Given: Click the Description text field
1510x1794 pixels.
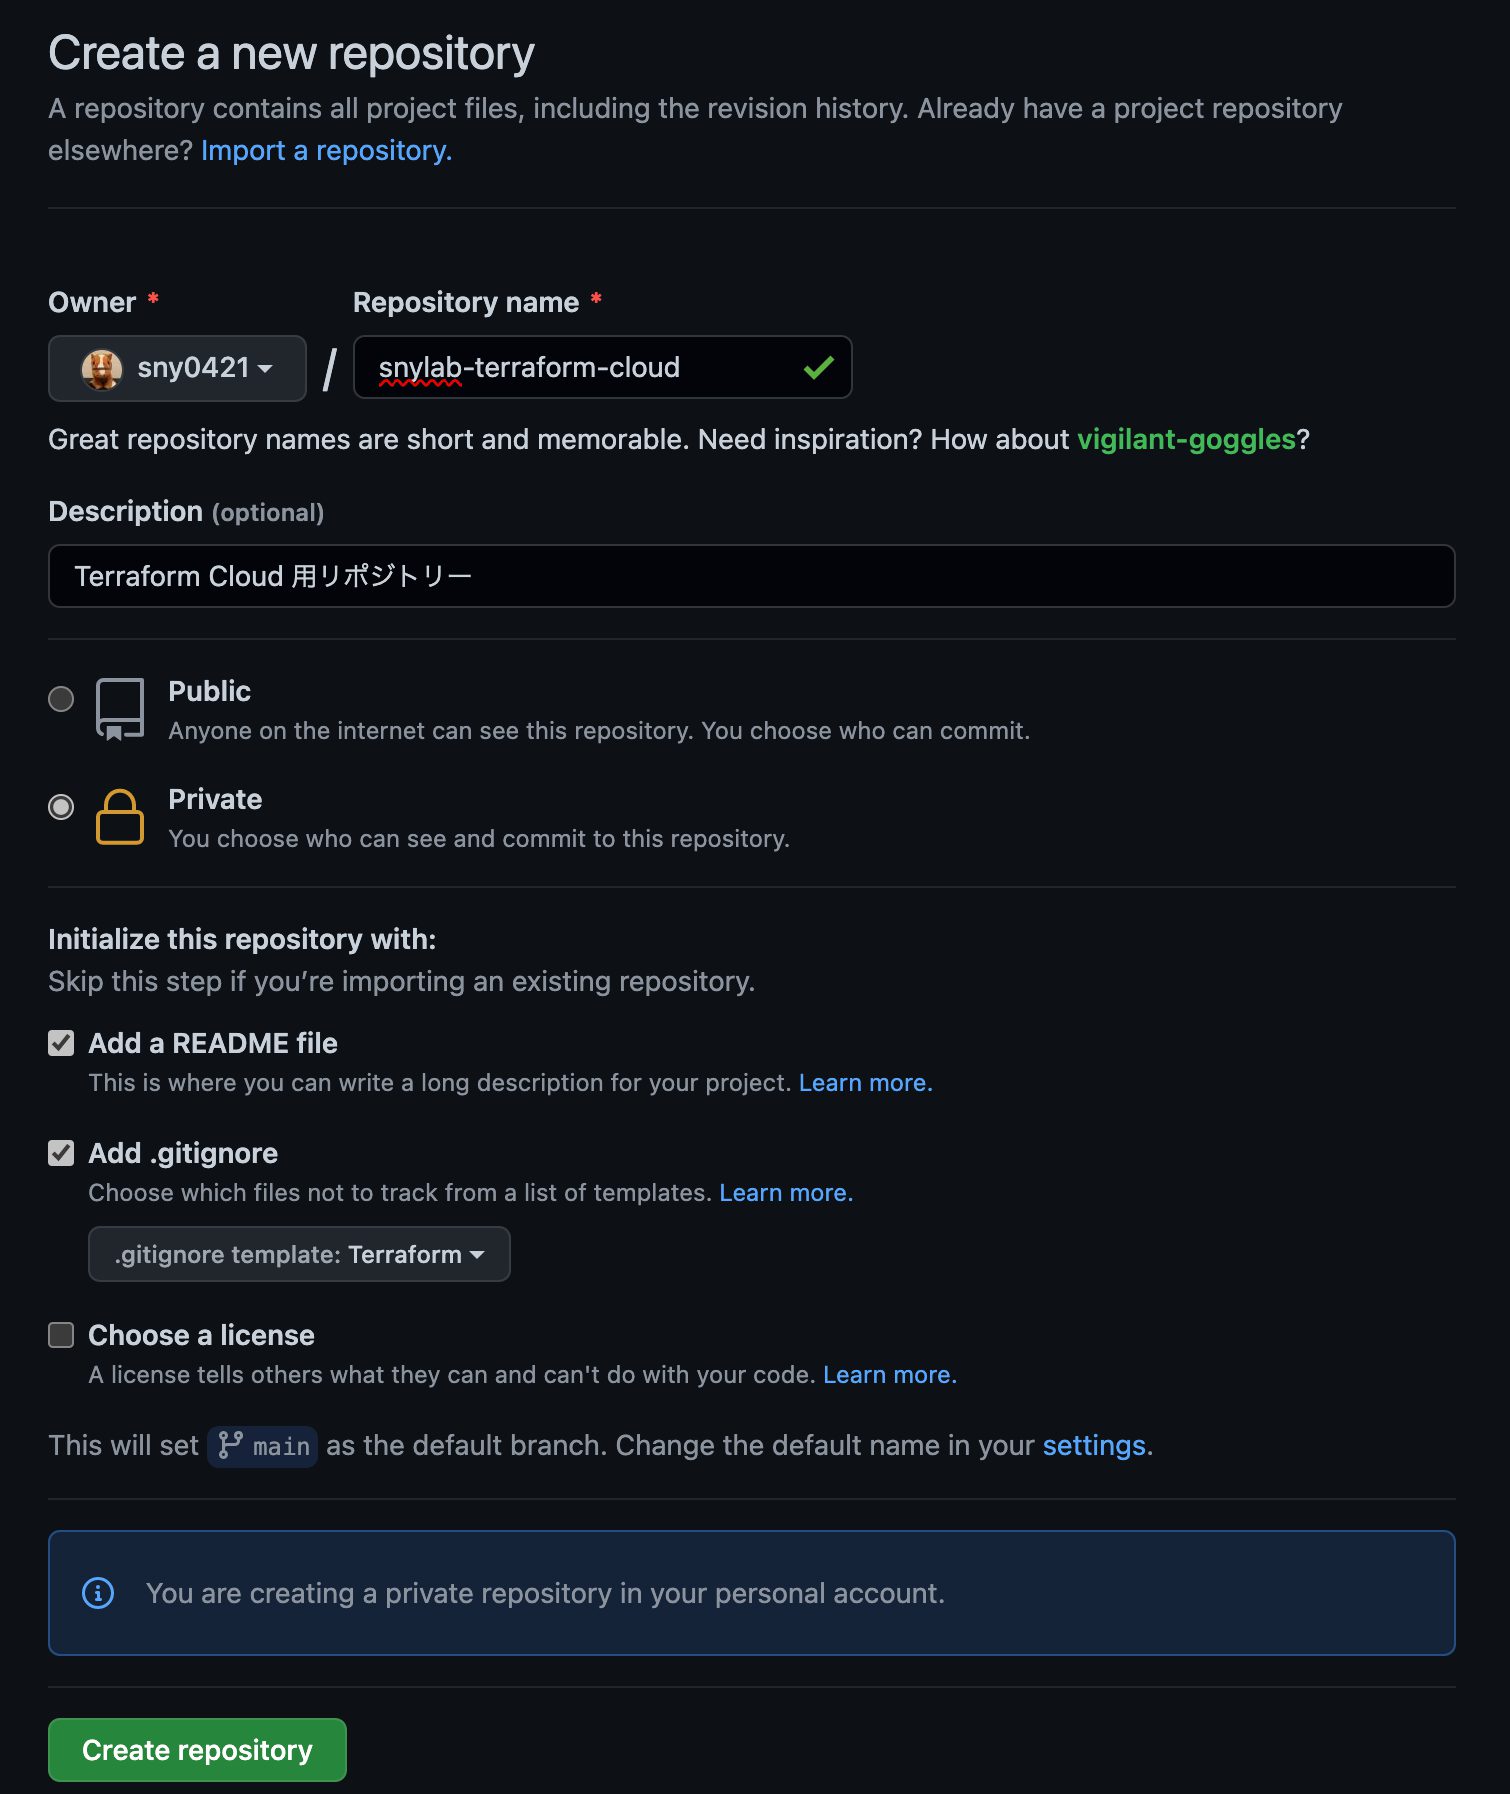Looking at the screenshot, I should [750, 576].
